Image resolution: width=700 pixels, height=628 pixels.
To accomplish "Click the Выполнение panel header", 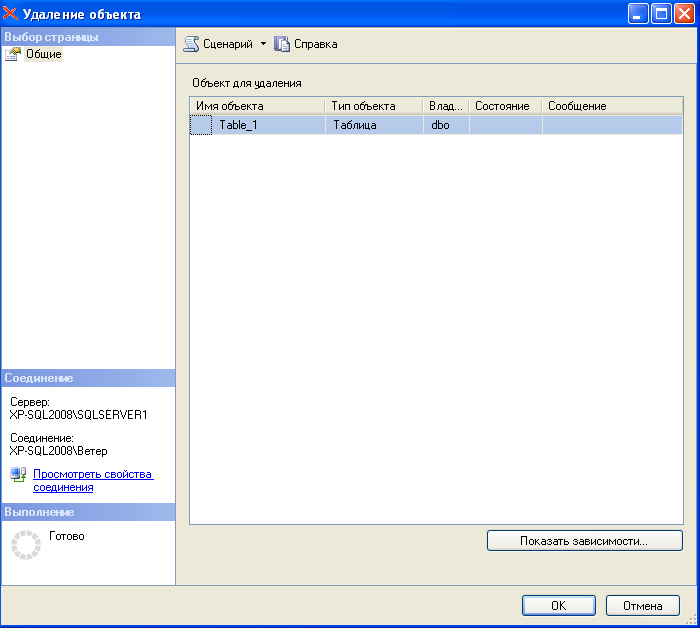I will point(88,512).
